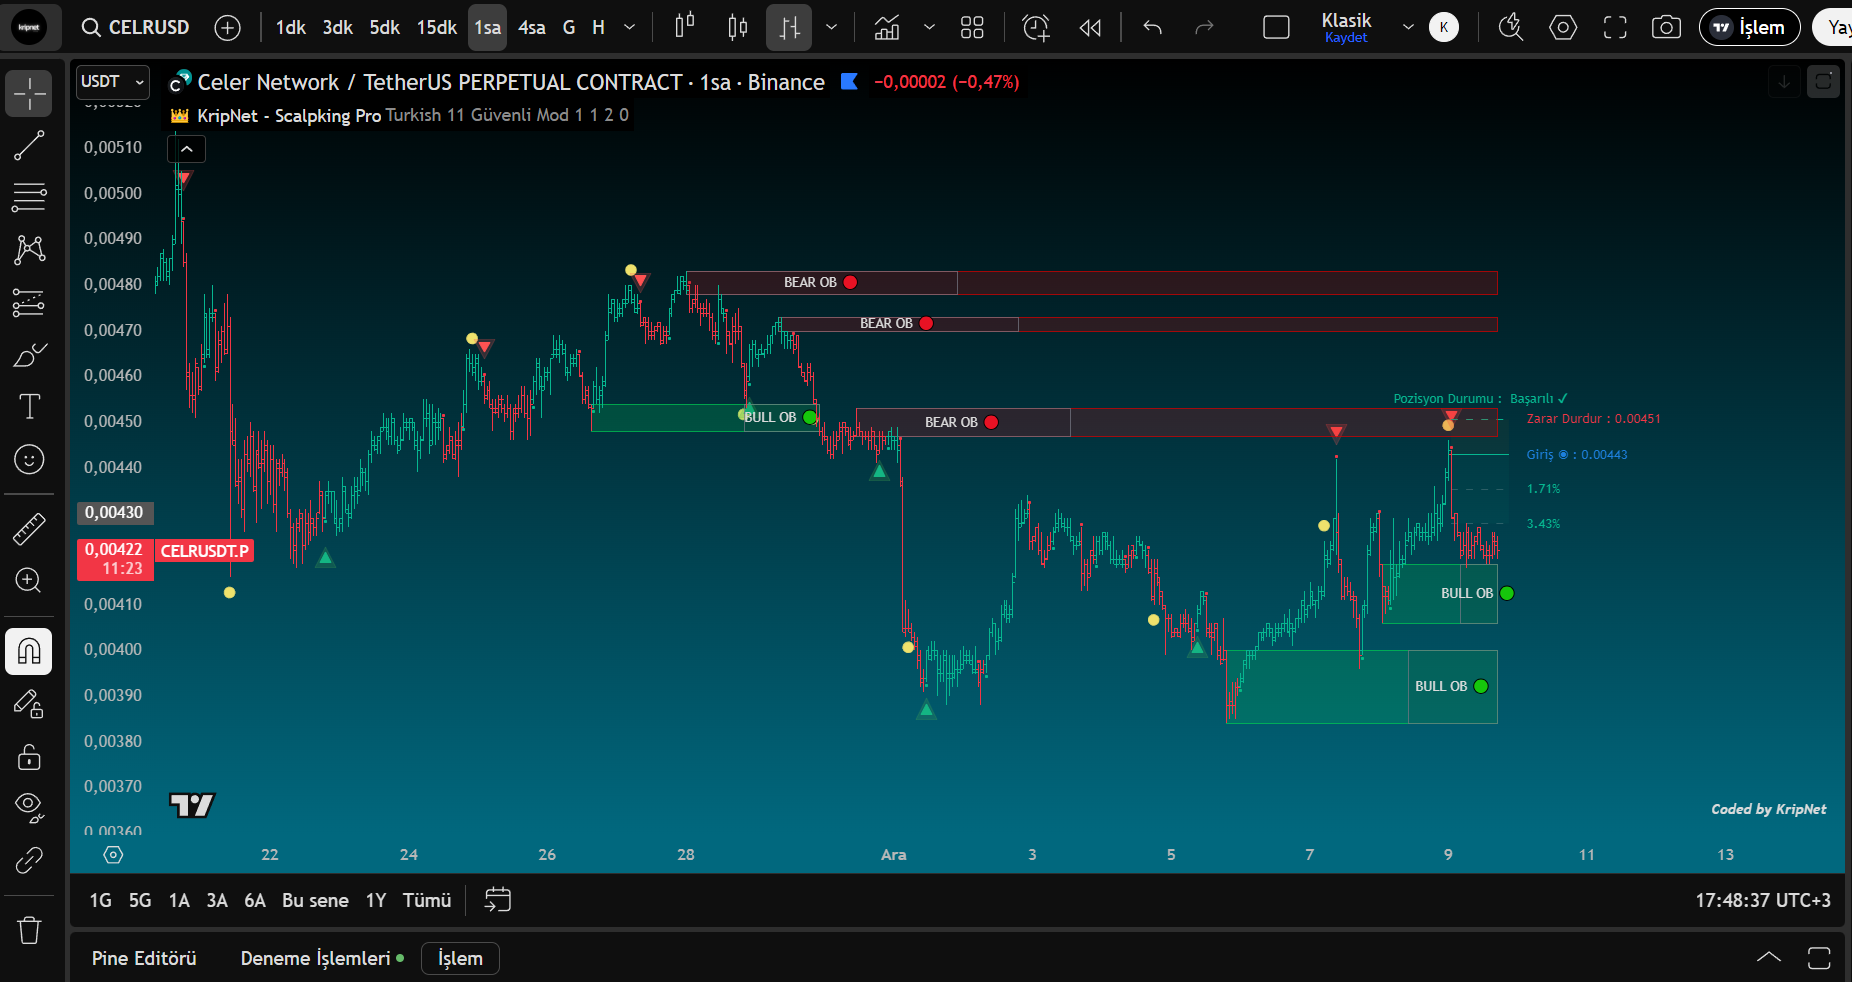Click the bar replay rewind icon
Screen dimensions: 1852x982
point(1090,28)
